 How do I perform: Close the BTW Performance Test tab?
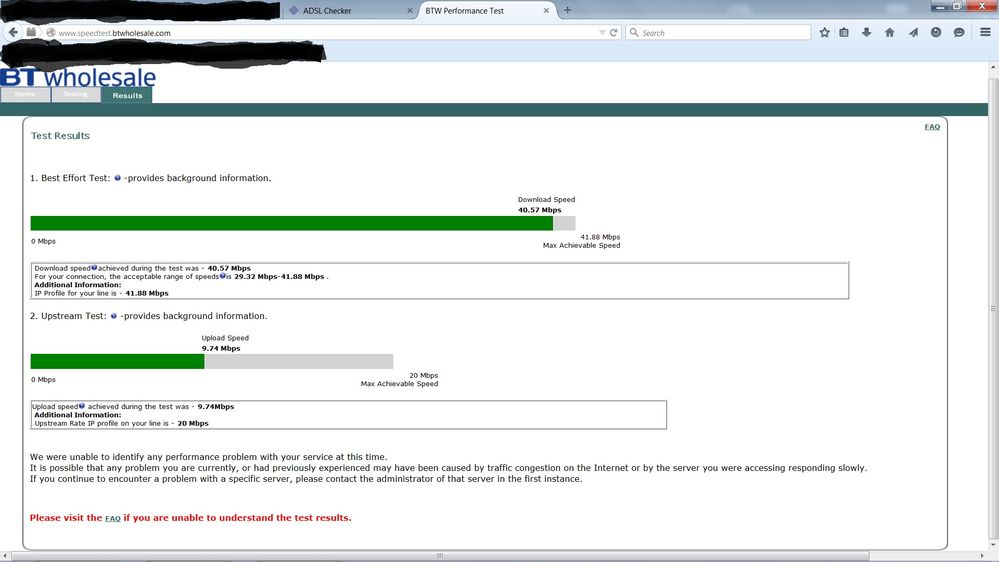tap(546, 11)
